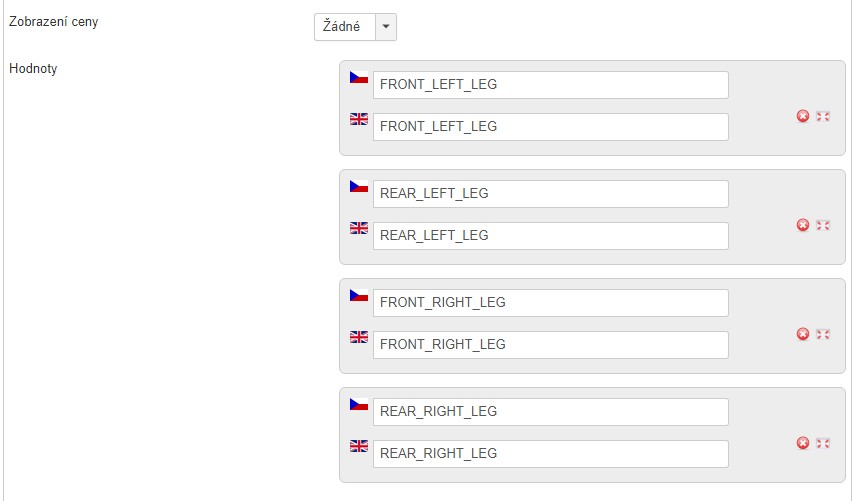Edit the Czech FRONT_RIGHT_LEG value field
Image resolution: width=864 pixels, height=501 pixels.
pos(550,303)
